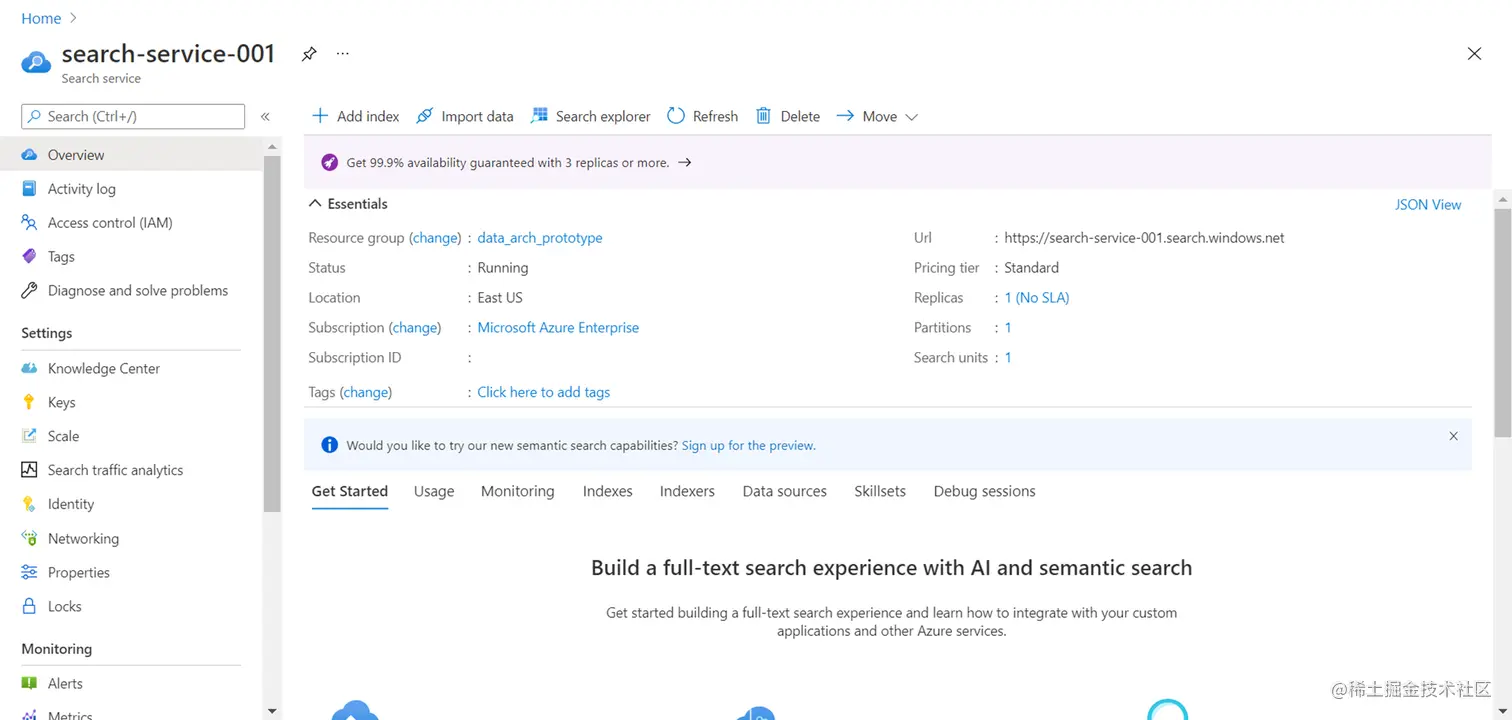Click the availability banner arrow

tap(685, 162)
